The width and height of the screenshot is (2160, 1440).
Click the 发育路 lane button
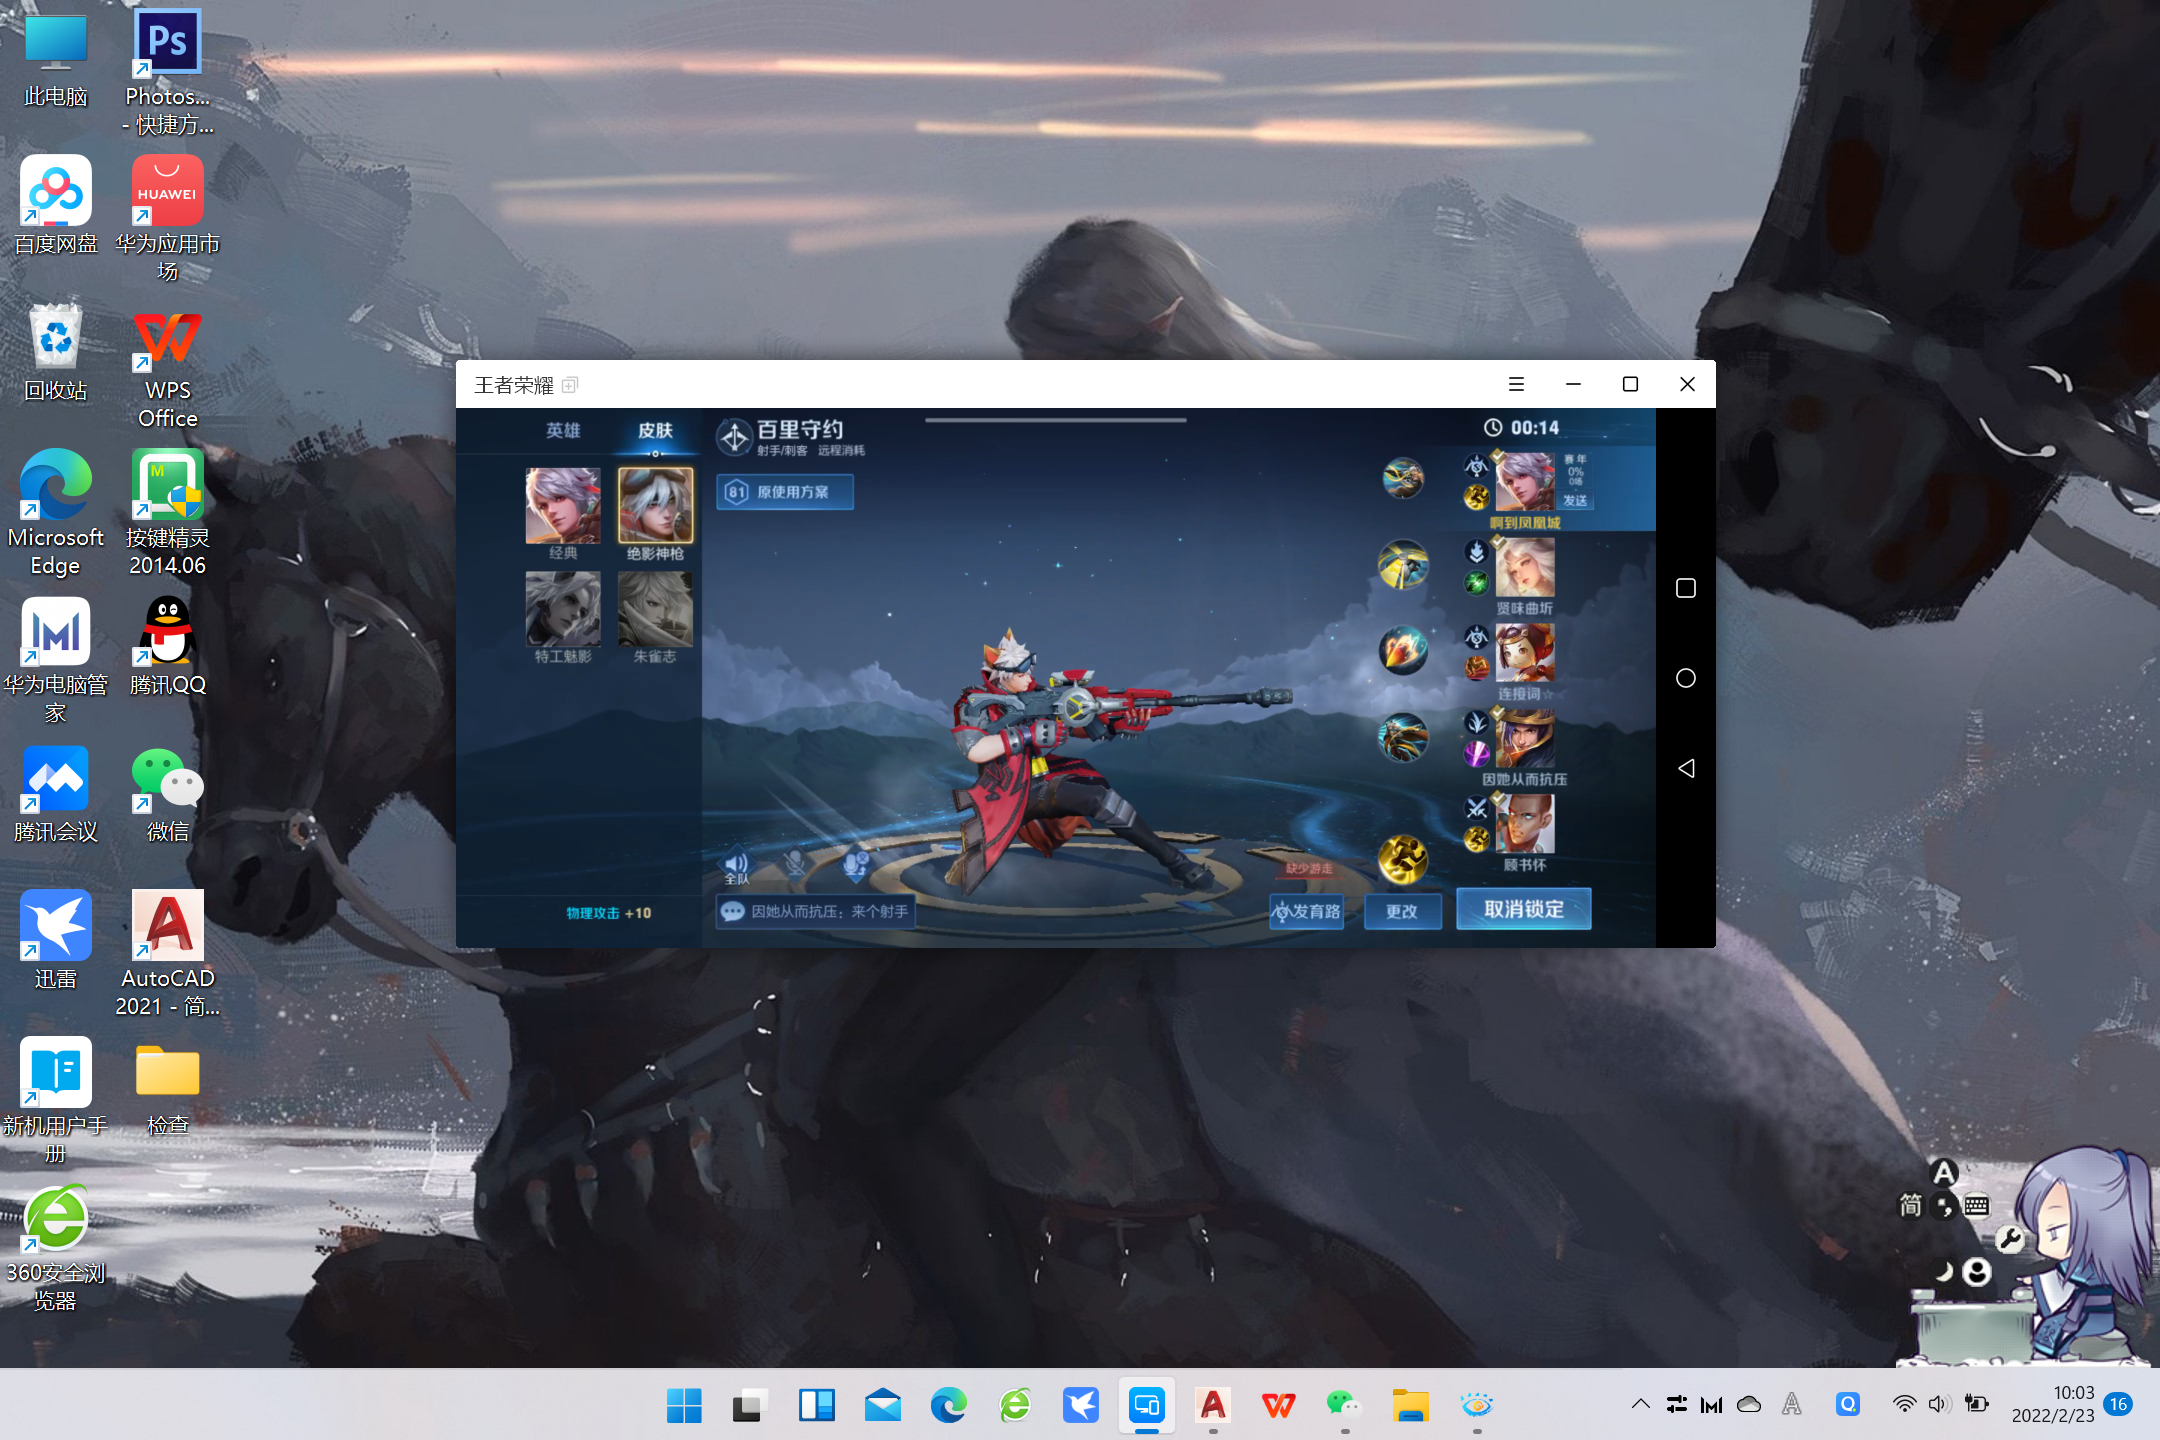click(x=1306, y=911)
